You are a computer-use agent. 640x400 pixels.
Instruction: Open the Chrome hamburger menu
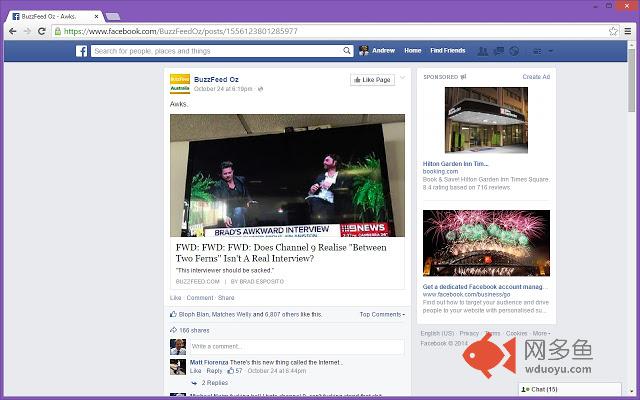tap(628, 31)
